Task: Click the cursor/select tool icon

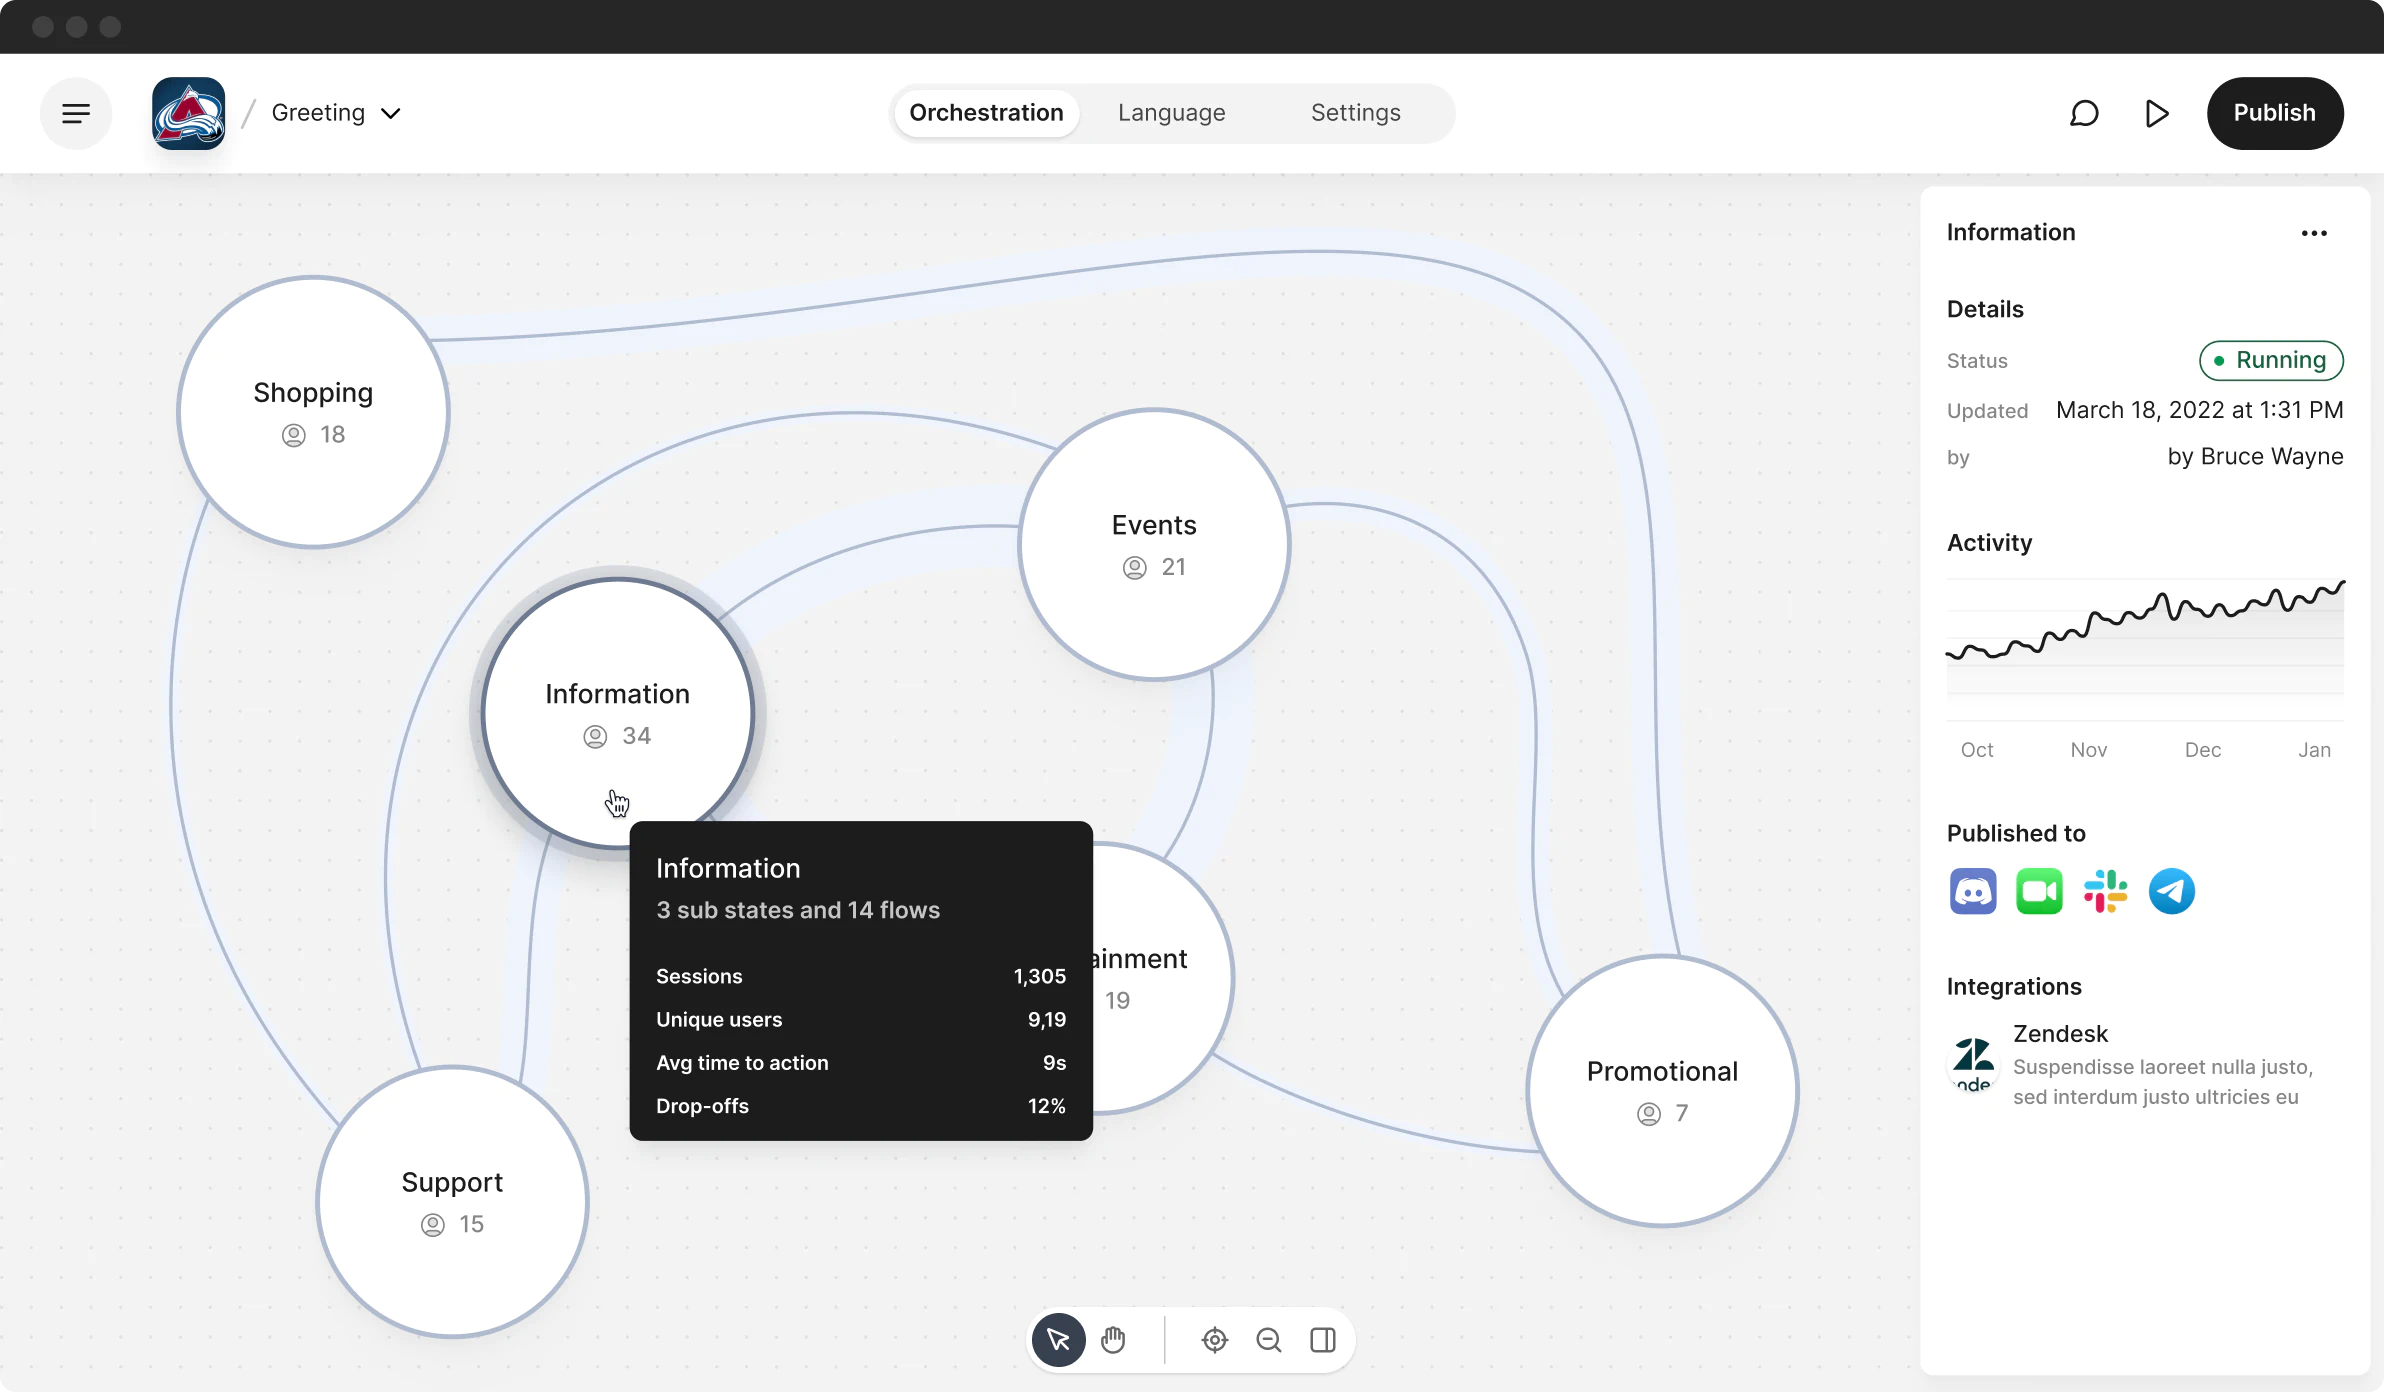Action: (x=1059, y=1339)
